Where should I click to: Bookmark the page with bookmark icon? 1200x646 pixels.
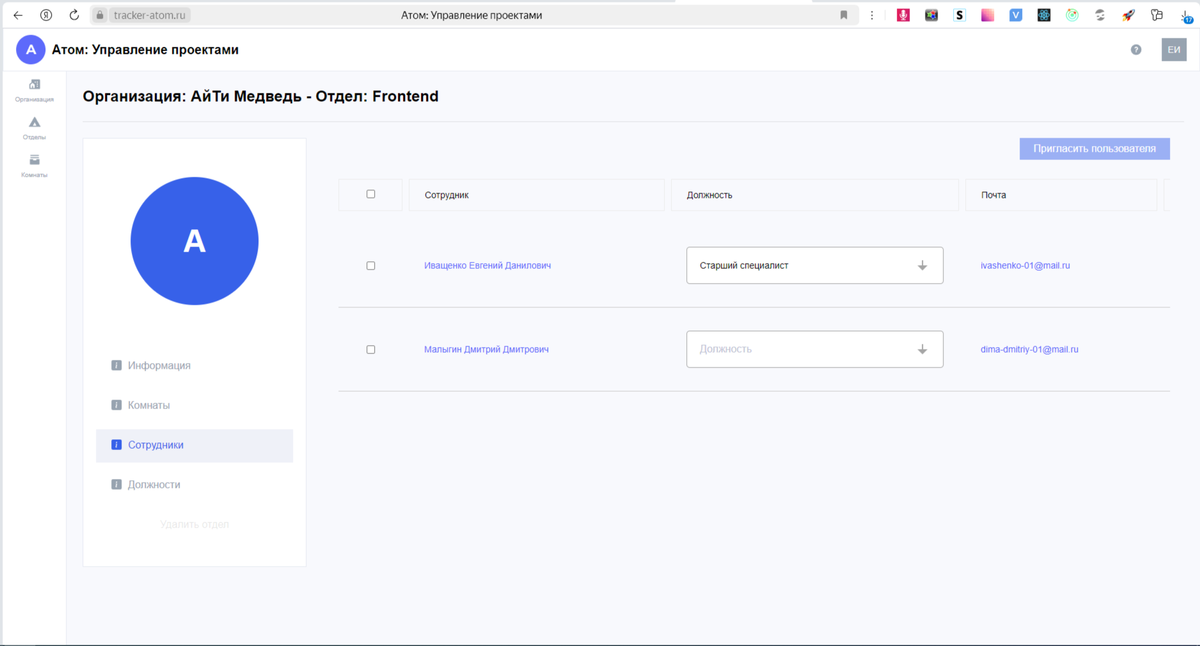tap(844, 15)
